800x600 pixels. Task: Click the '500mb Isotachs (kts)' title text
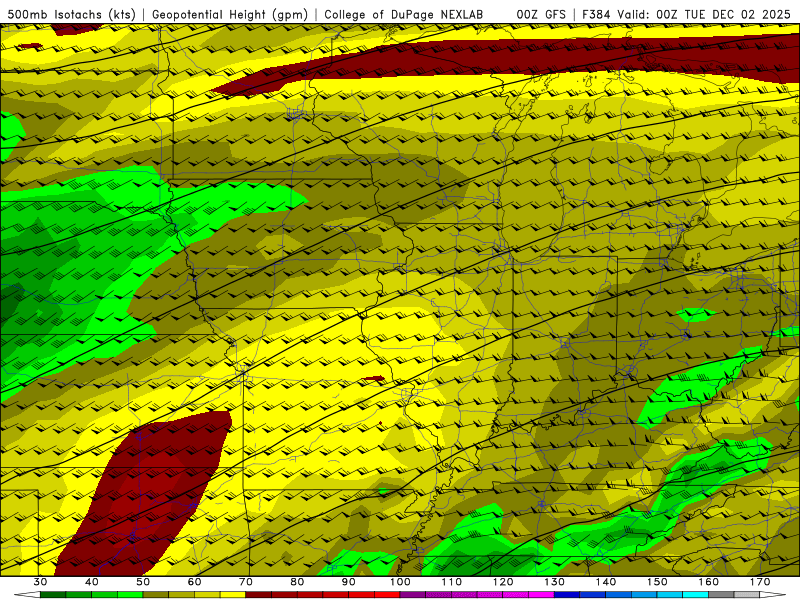point(71,14)
